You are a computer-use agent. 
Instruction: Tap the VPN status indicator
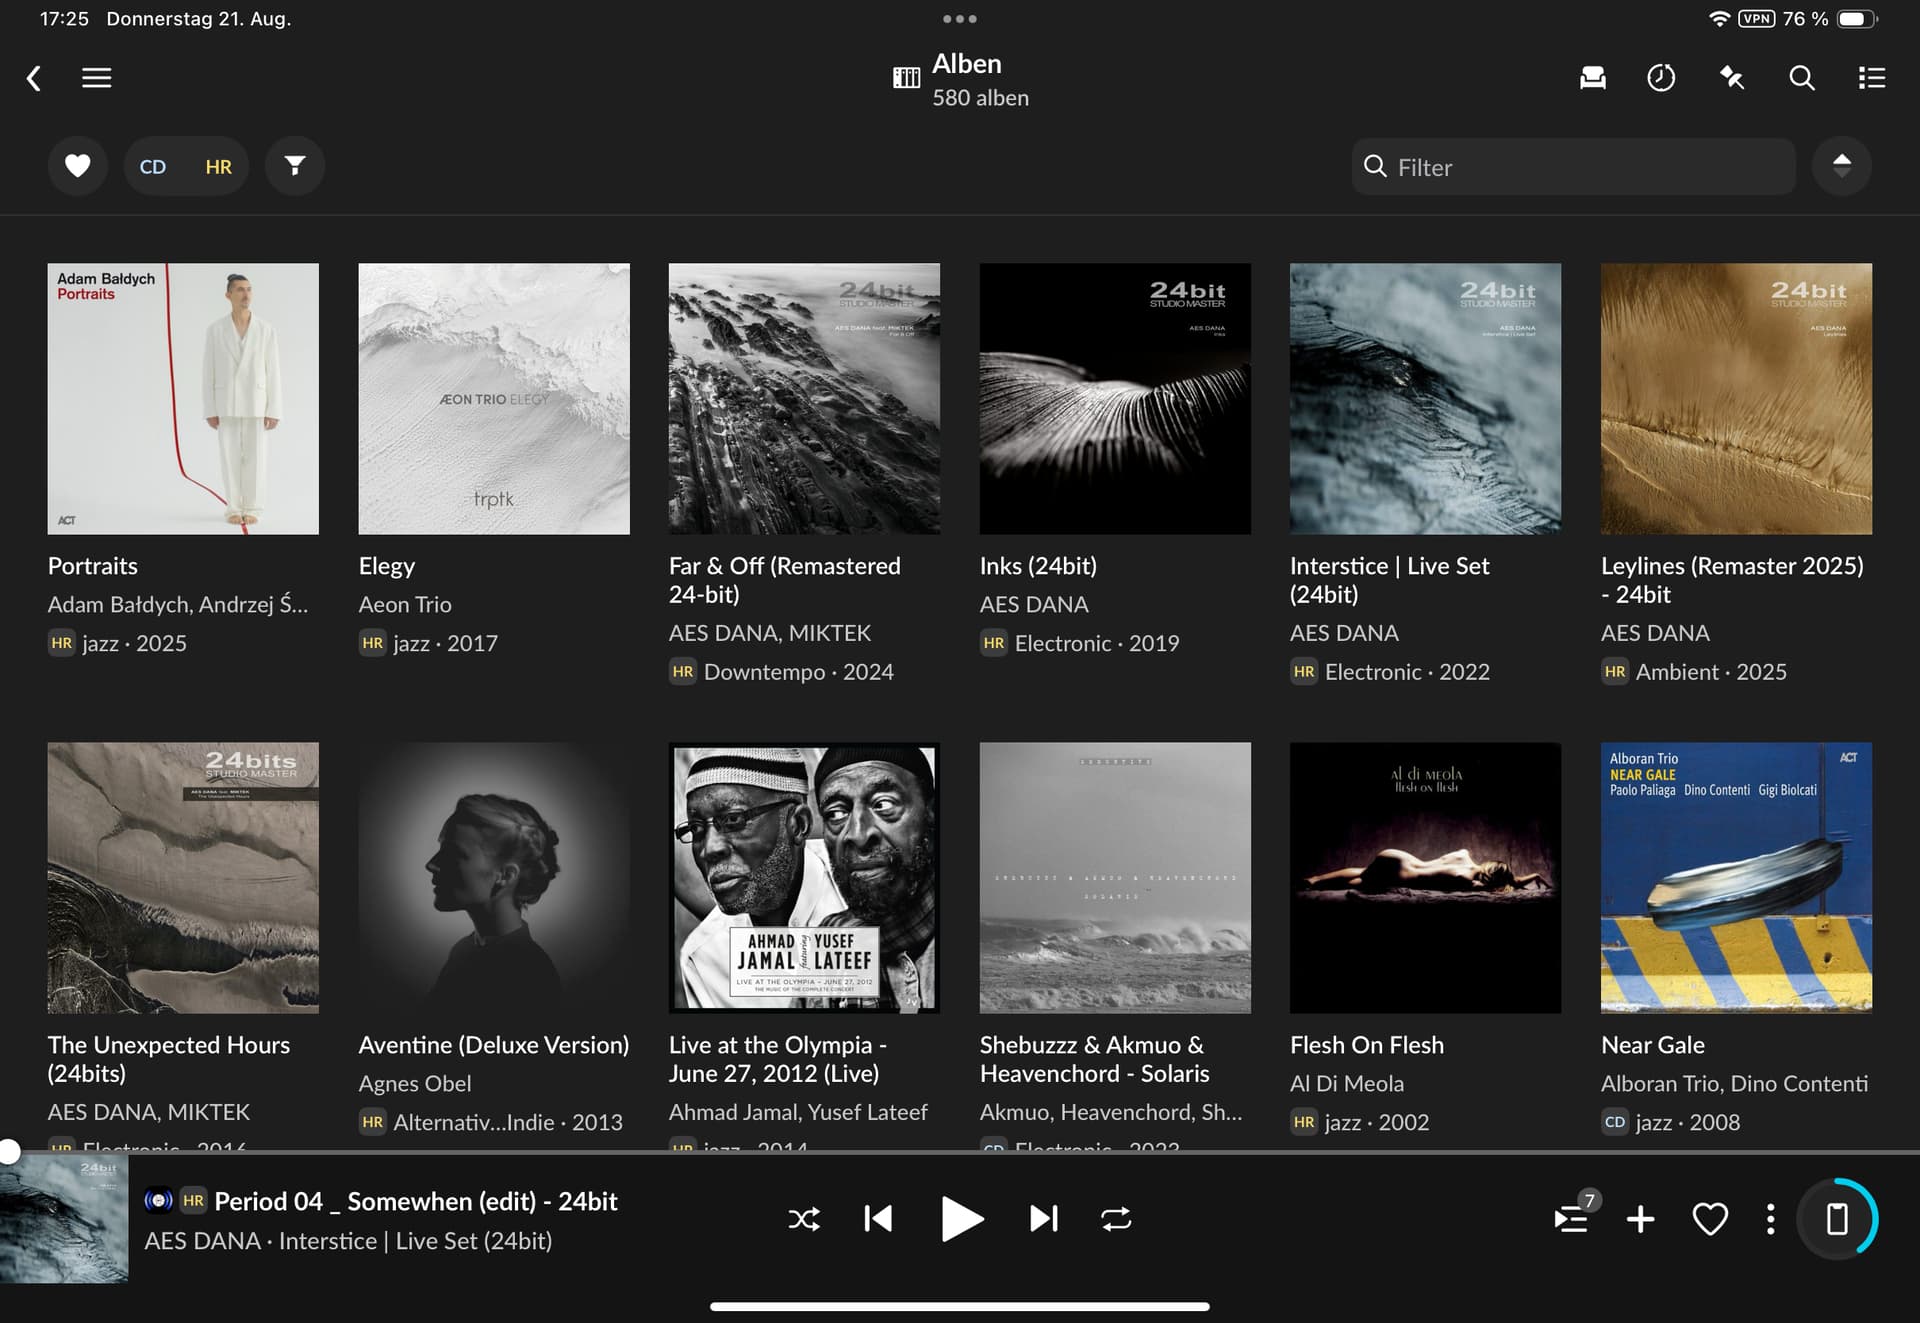[1756, 19]
